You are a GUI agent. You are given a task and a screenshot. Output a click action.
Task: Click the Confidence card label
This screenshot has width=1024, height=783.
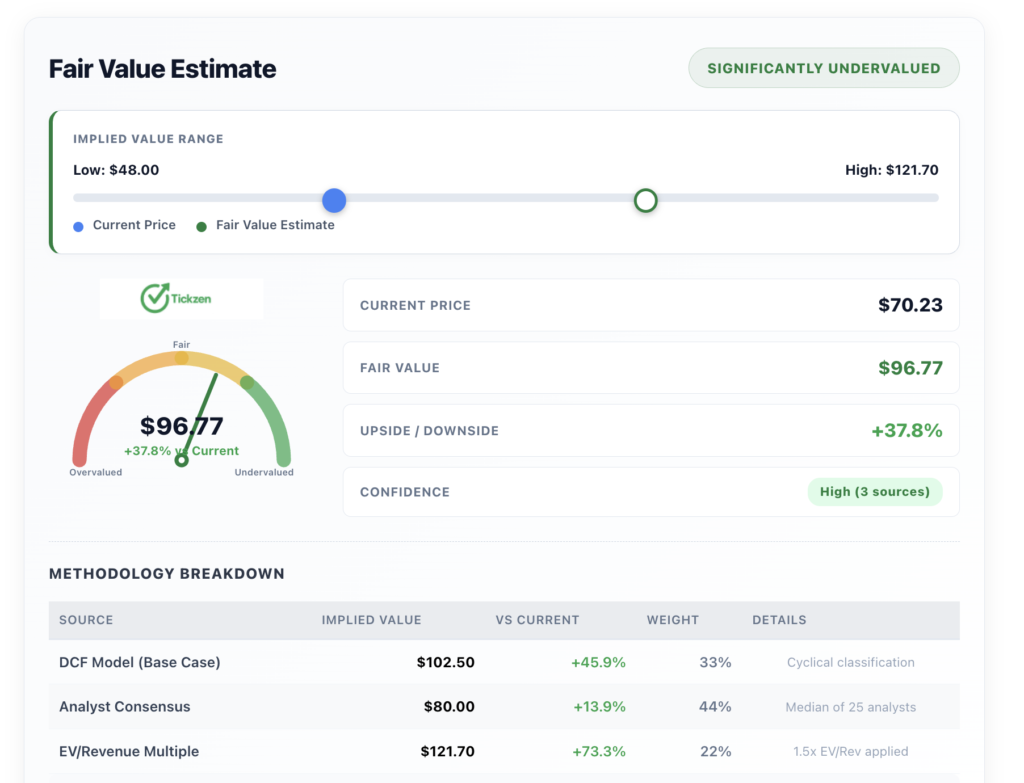click(405, 492)
